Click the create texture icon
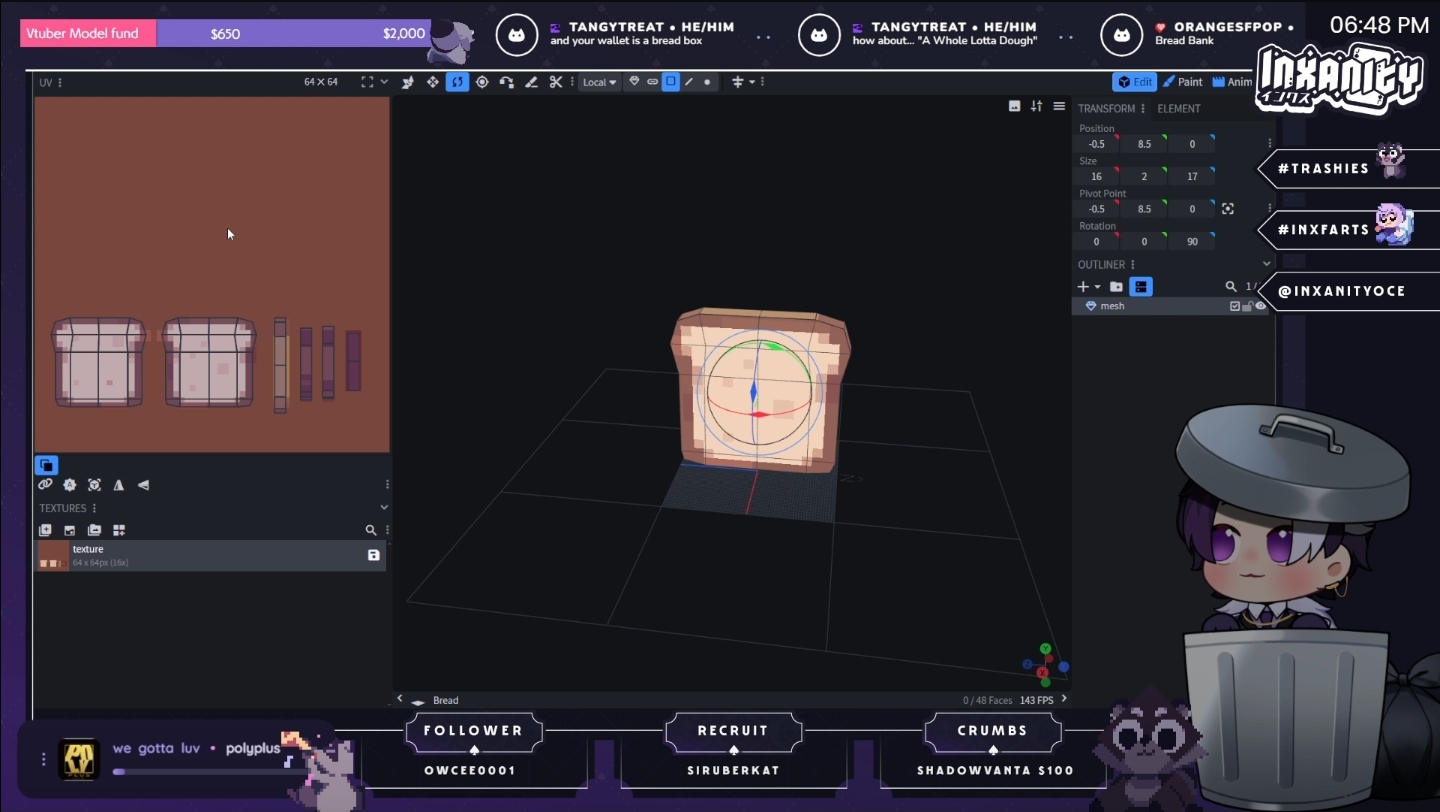 pyautogui.click(x=45, y=530)
